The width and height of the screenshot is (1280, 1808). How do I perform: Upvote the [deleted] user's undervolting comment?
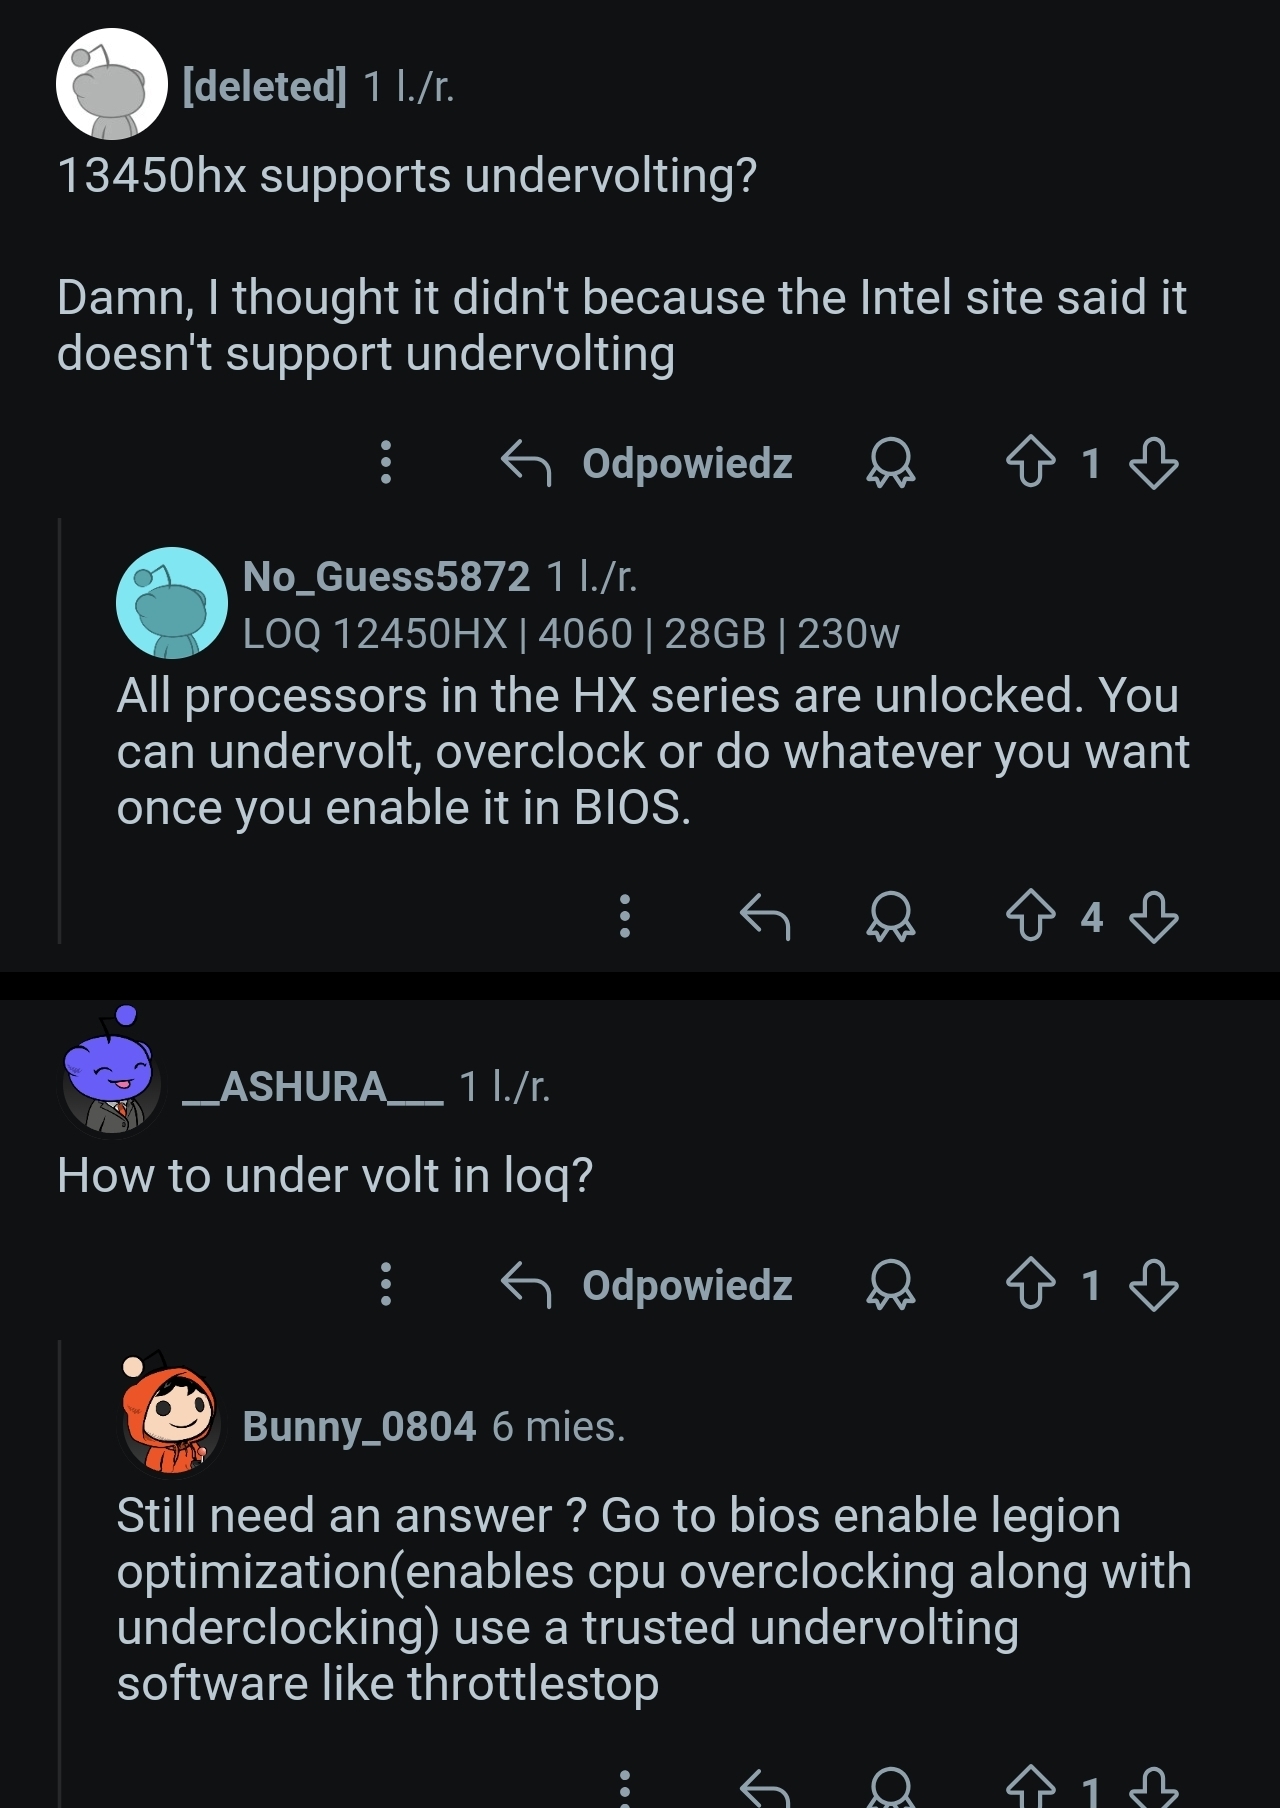(1030, 463)
